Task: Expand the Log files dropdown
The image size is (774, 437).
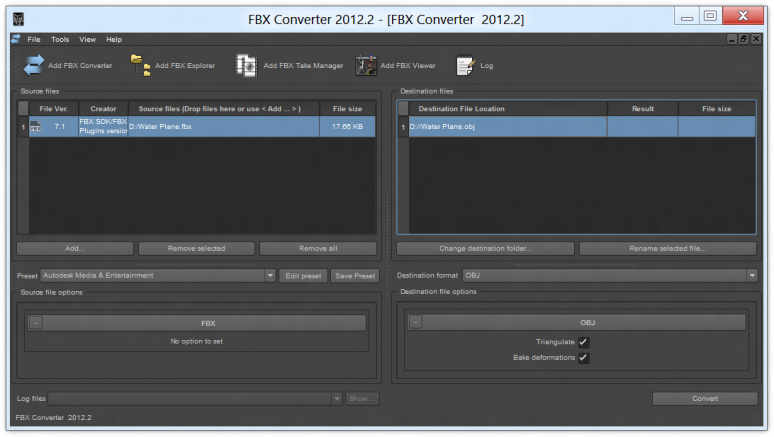Action: pos(337,398)
